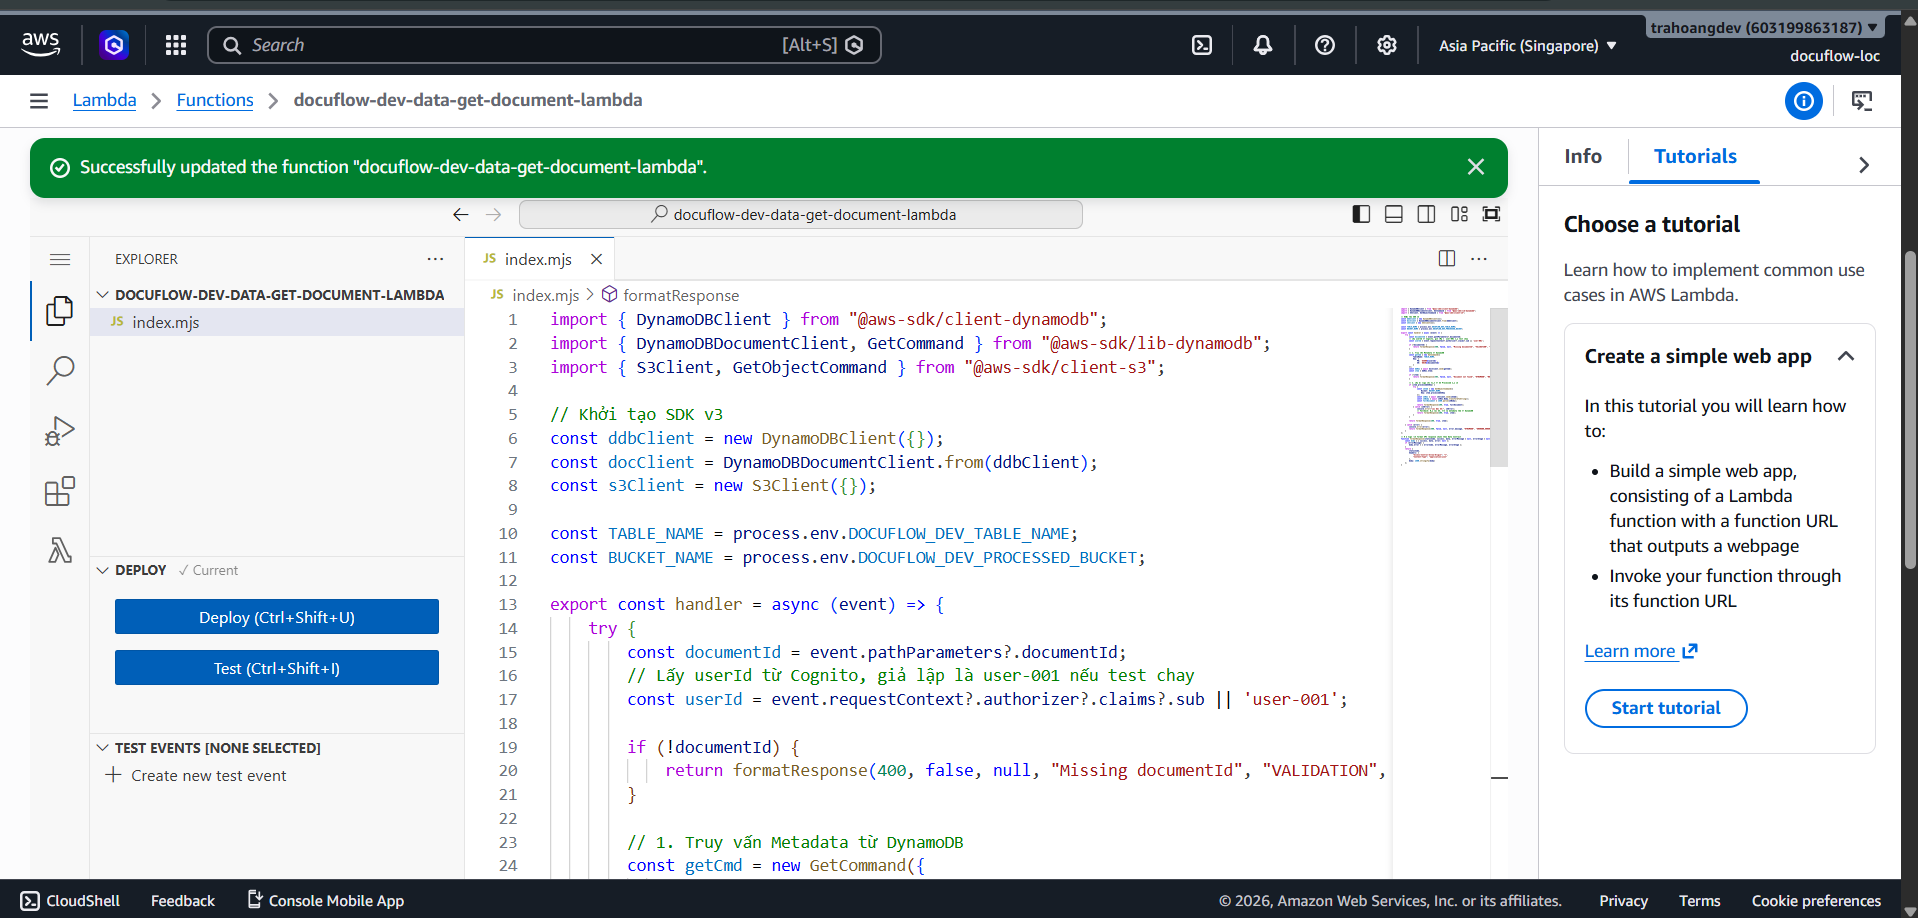Close the index.mjs editor tab
Image resolution: width=1918 pixels, height=918 pixels.
coord(597,259)
